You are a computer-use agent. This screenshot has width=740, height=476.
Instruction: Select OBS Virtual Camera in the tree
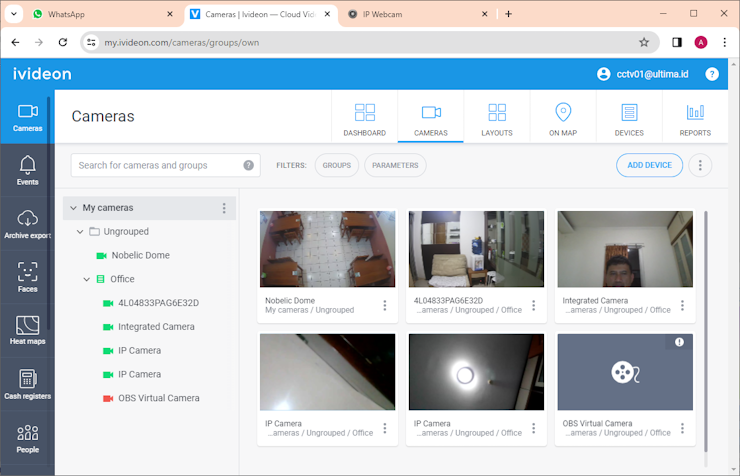pos(159,398)
